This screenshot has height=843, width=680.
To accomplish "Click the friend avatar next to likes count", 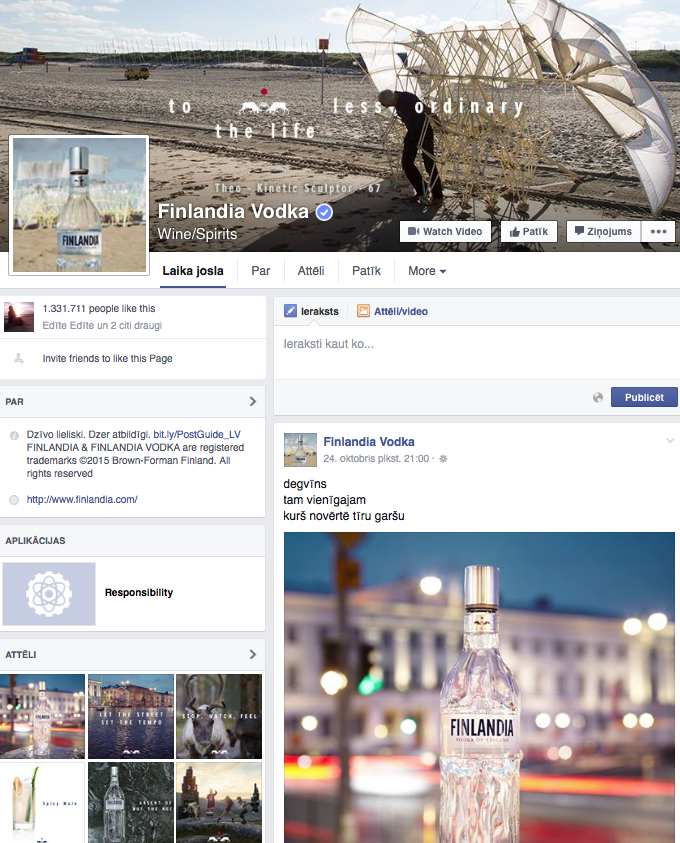I will (x=19, y=317).
